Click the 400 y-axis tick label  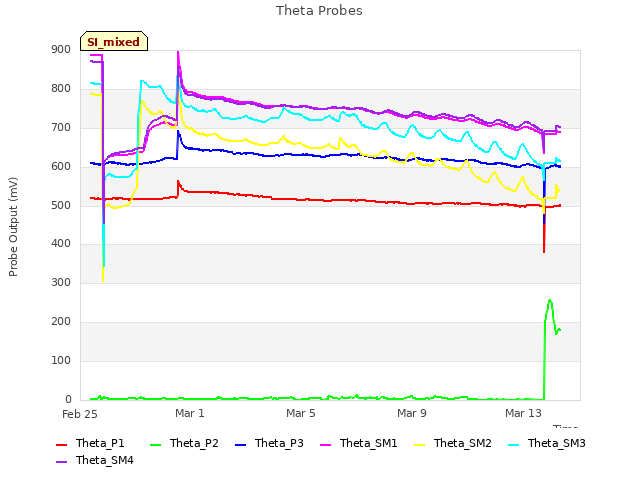pos(61,244)
